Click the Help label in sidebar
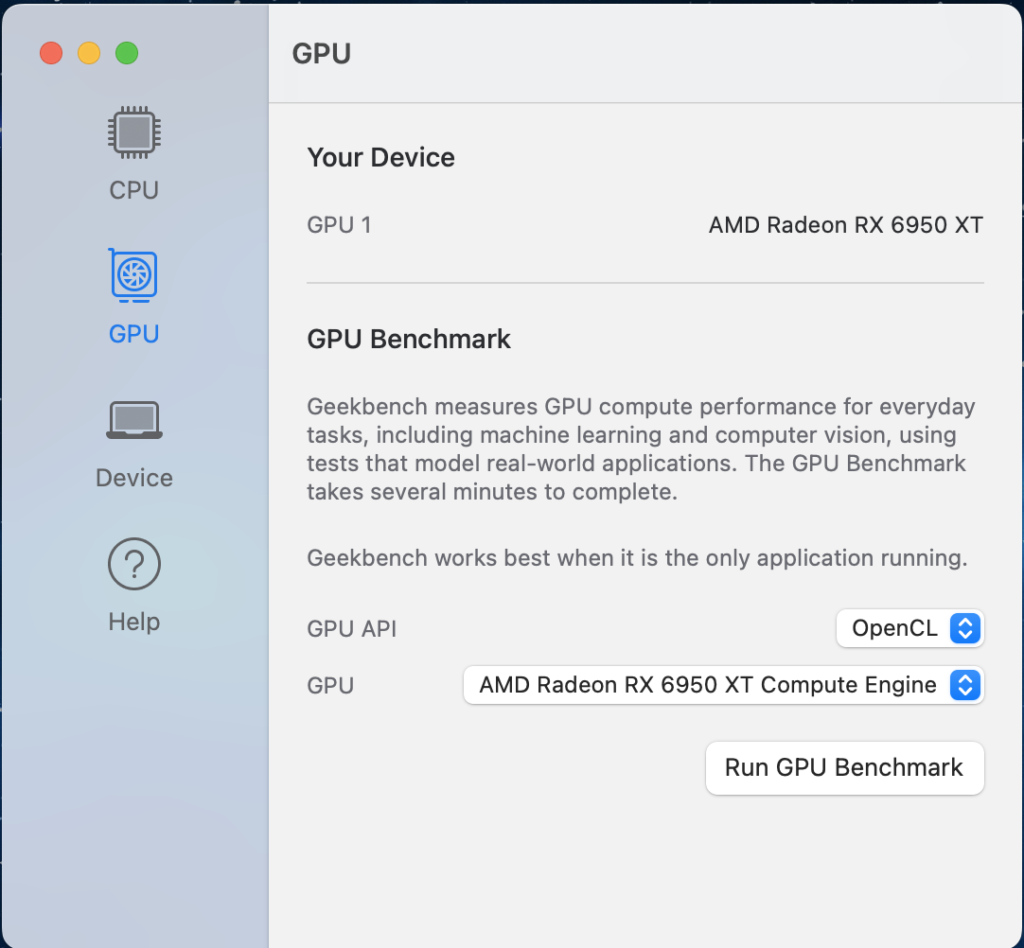The height and width of the screenshot is (948, 1024). point(134,622)
